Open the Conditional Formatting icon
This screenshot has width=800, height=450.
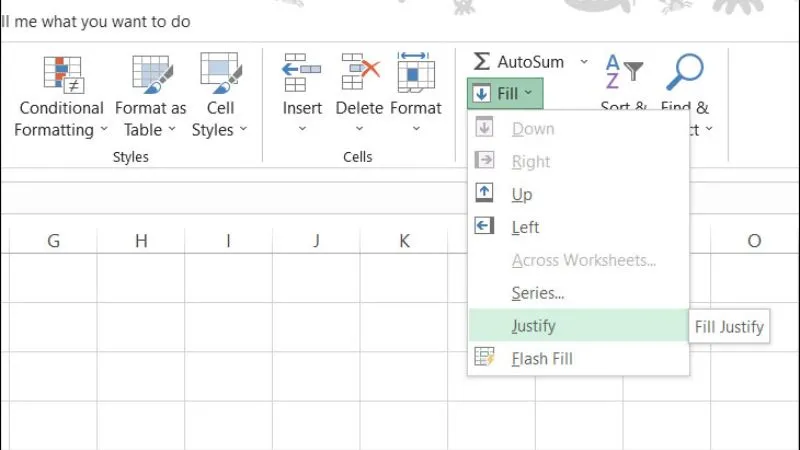click(x=63, y=74)
